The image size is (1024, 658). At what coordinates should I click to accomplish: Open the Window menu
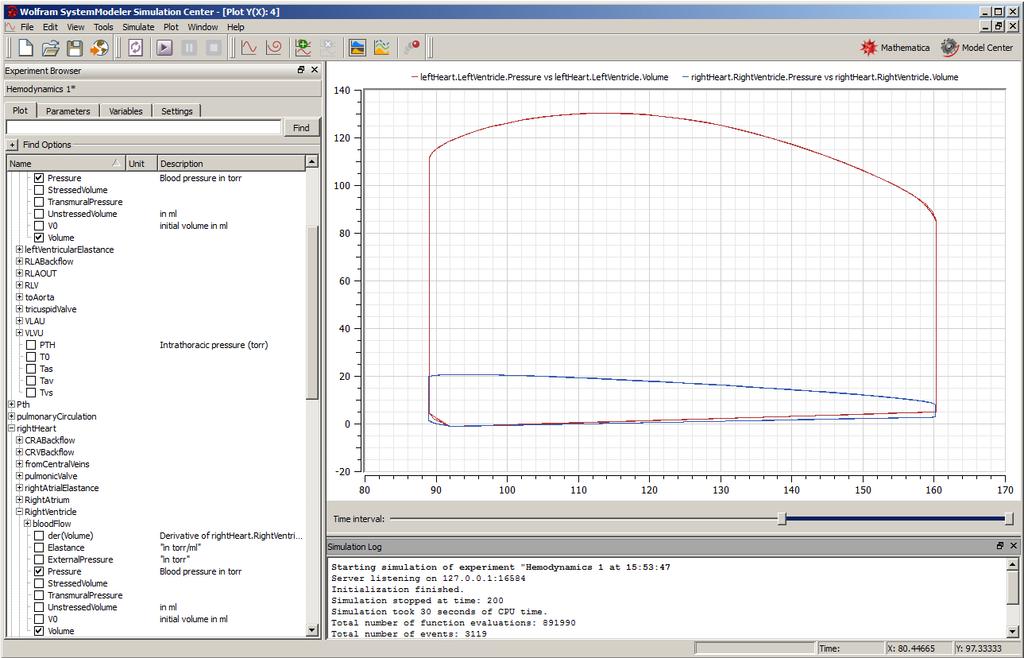click(x=202, y=27)
